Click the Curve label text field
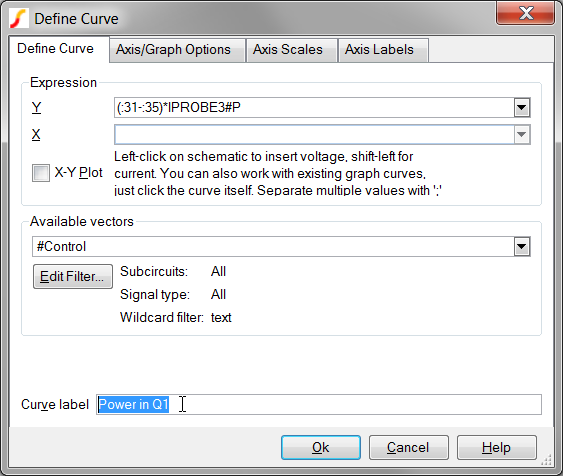Screen dimensions: 563x476 [x=319, y=405]
